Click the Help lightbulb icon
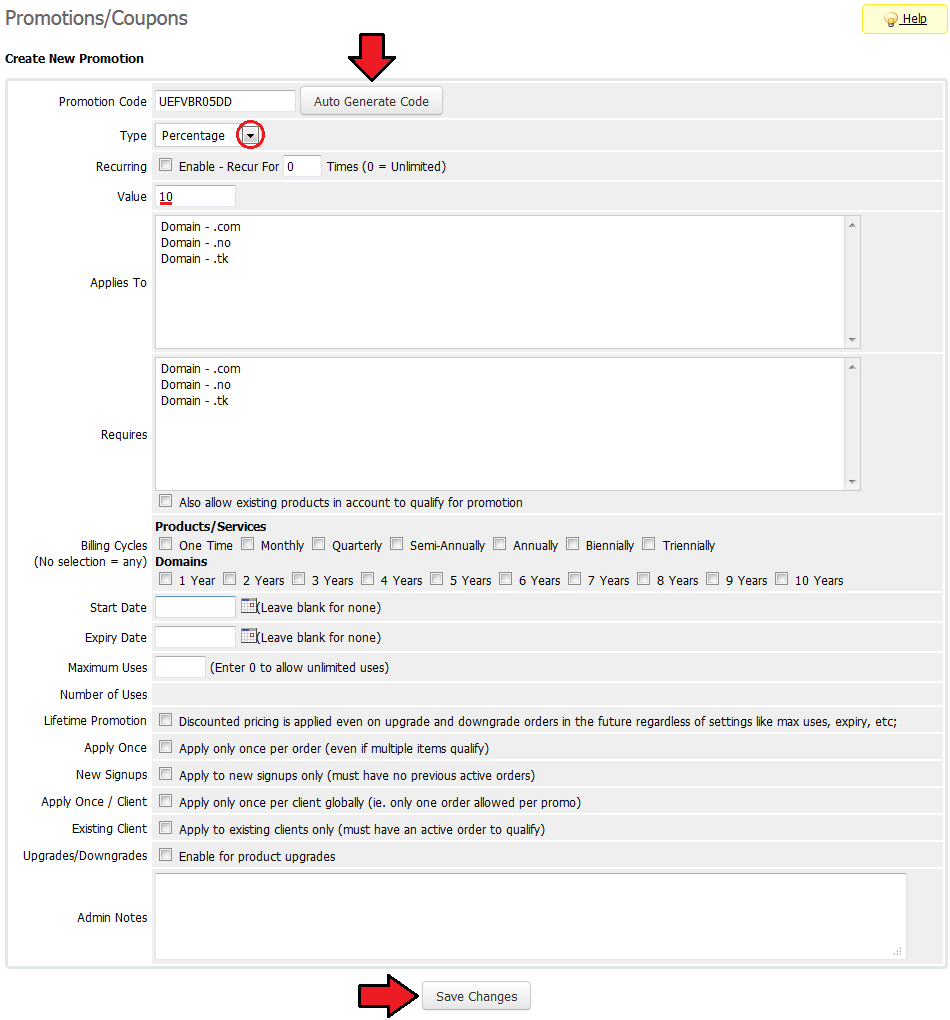The height and width of the screenshot is (1020, 950). point(891,20)
